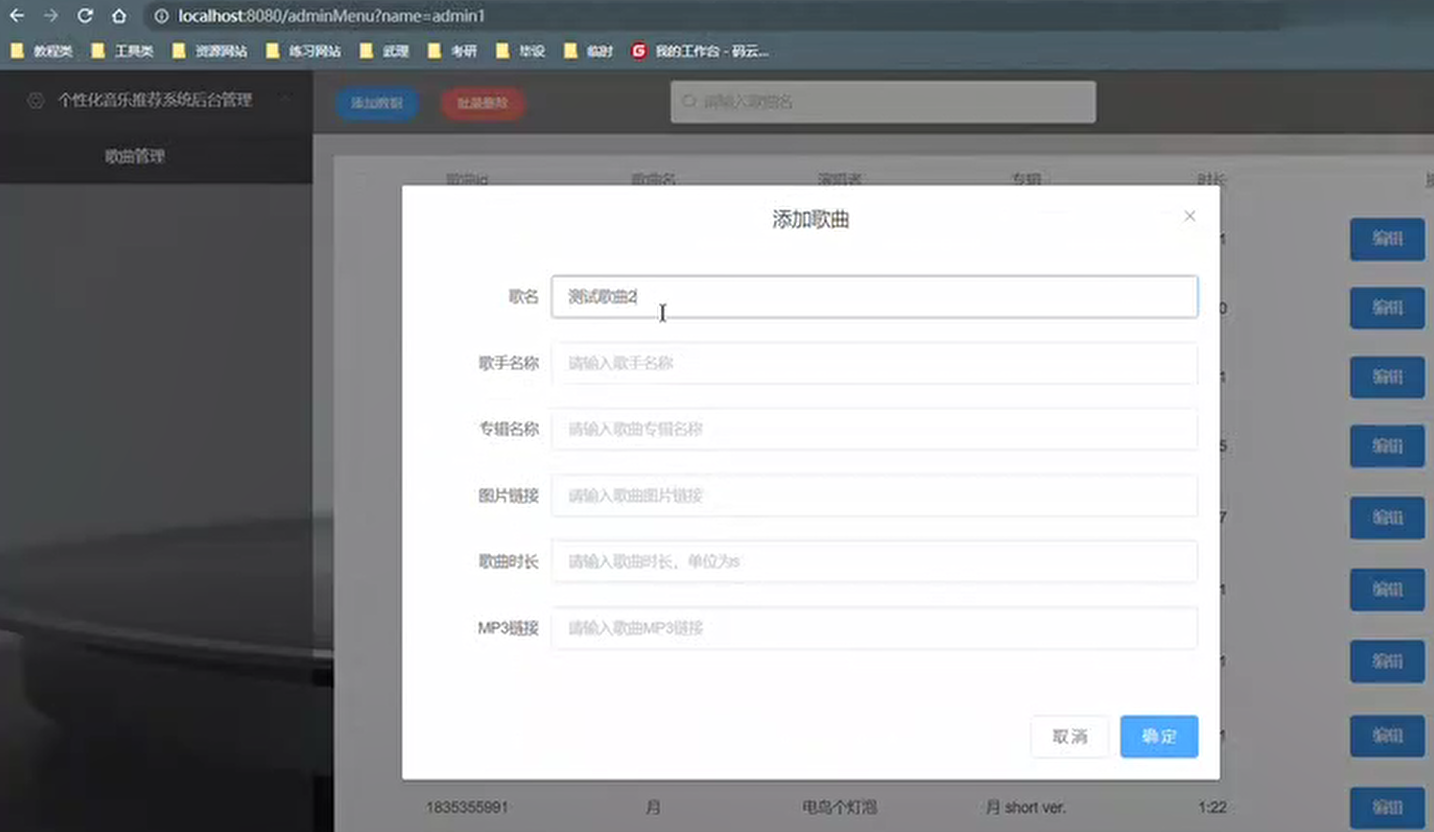Edit the song row 1835355991

[x=1387, y=806]
